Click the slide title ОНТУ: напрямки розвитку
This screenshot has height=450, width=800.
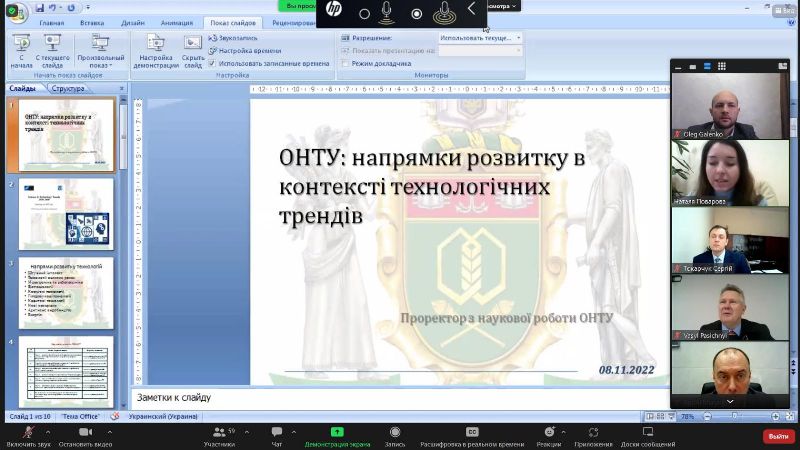pyautogui.click(x=432, y=187)
